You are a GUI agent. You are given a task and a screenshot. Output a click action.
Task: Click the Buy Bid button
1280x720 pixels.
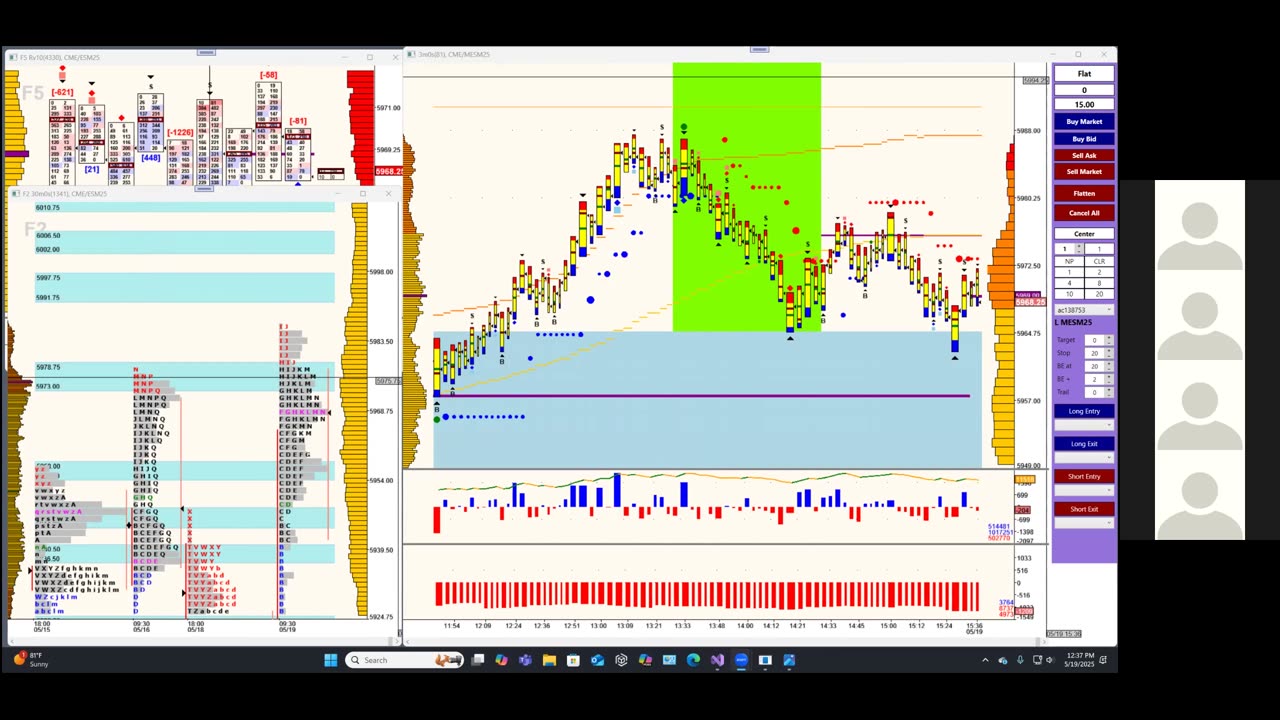pyautogui.click(x=1084, y=139)
